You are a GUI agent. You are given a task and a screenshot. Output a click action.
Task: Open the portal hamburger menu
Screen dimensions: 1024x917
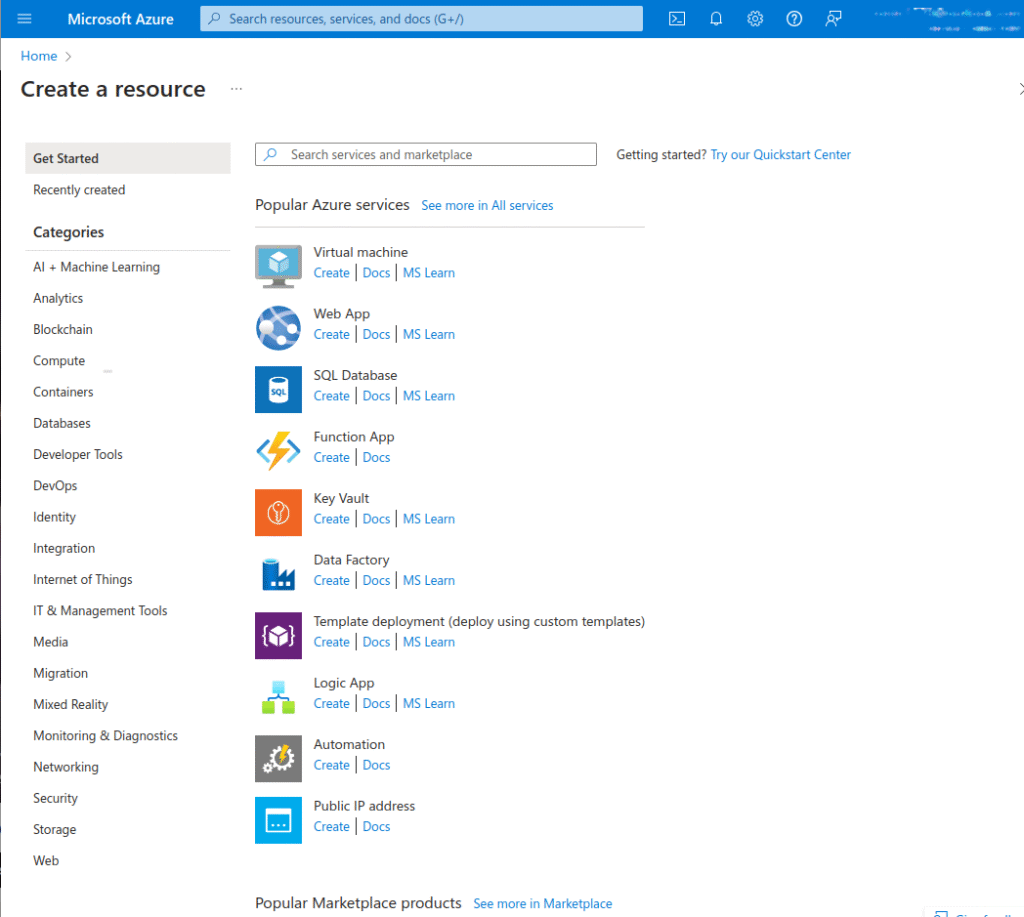point(24,19)
